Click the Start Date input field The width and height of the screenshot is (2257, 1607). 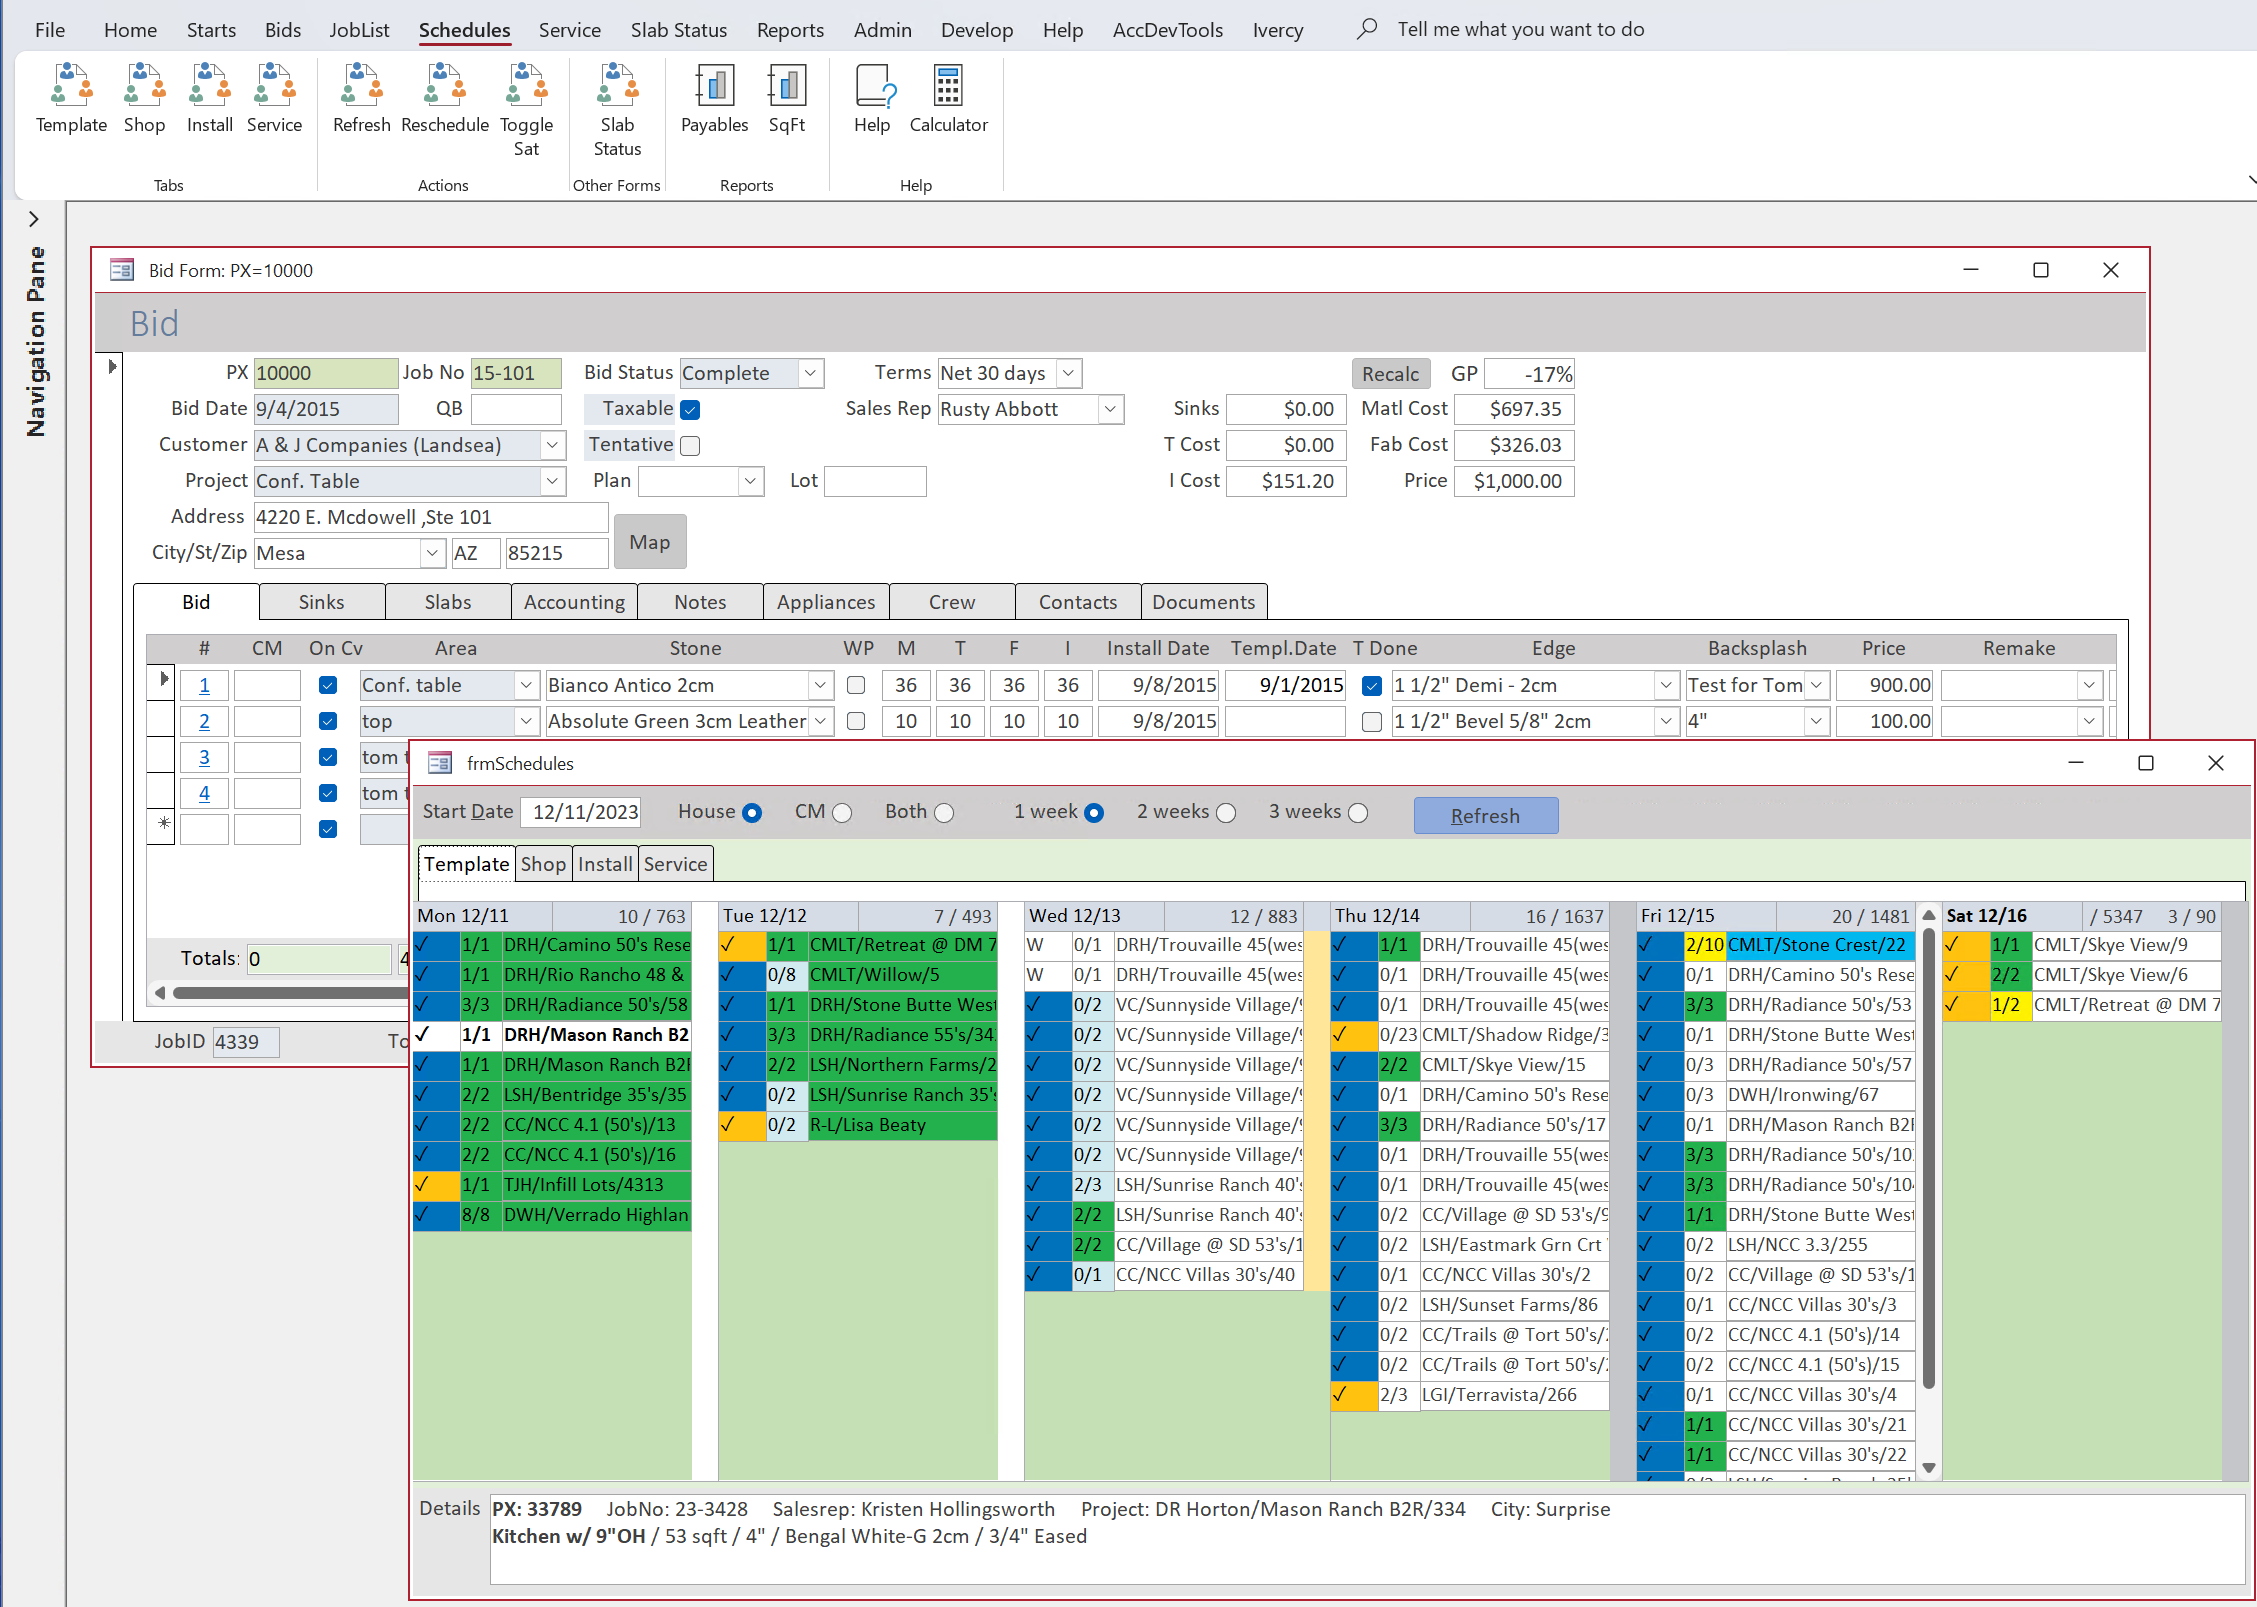point(584,812)
